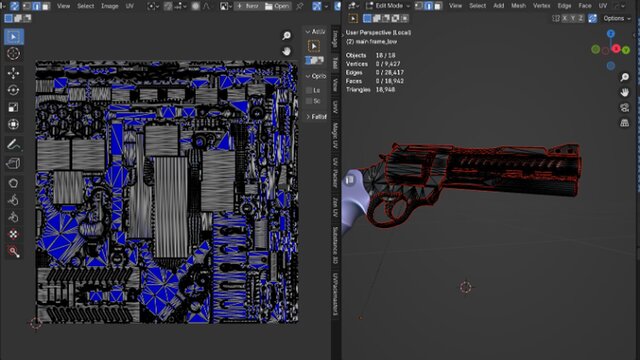Open Vertex menu in 3D viewport
This screenshot has width=640, height=360.
[x=542, y=6]
